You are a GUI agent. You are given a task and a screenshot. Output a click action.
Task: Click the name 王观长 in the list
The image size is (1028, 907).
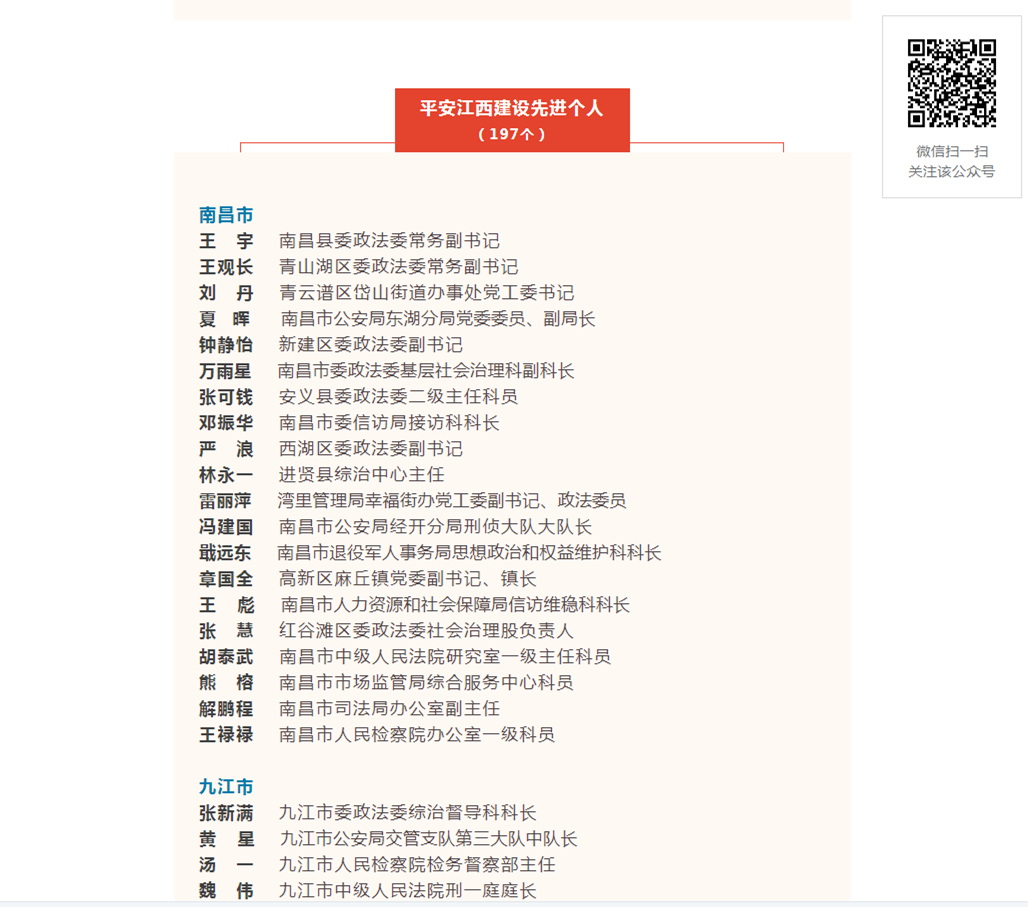click(226, 267)
